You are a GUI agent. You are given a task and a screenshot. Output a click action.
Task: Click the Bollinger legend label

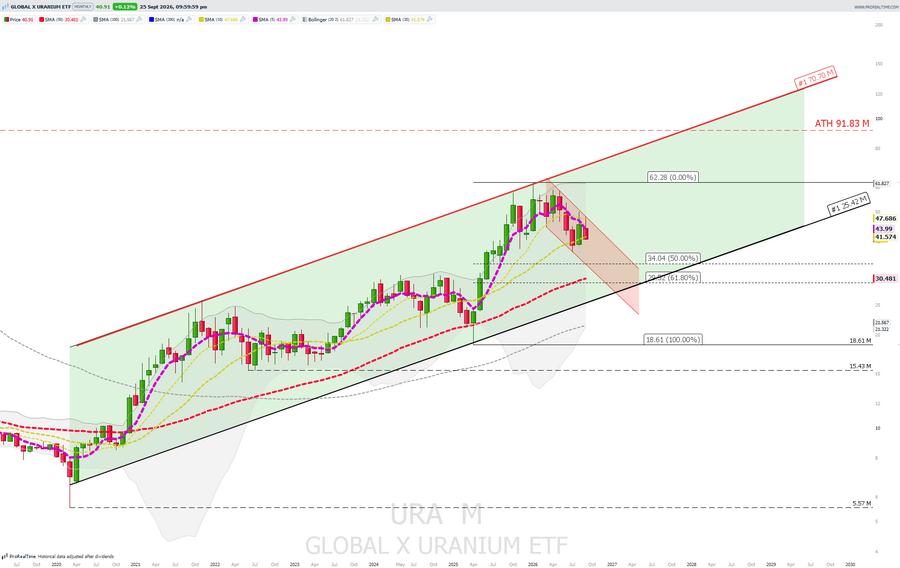tap(317, 20)
